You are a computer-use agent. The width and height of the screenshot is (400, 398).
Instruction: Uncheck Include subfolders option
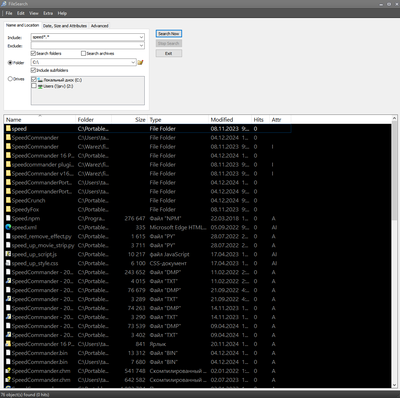33,70
